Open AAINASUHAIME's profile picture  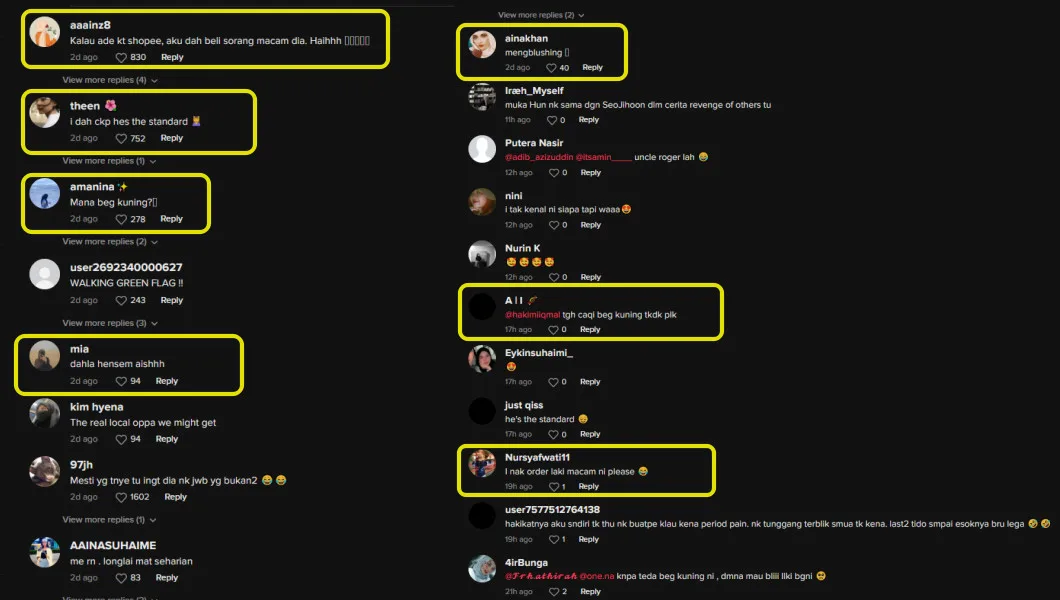pyautogui.click(x=45, y=552)
